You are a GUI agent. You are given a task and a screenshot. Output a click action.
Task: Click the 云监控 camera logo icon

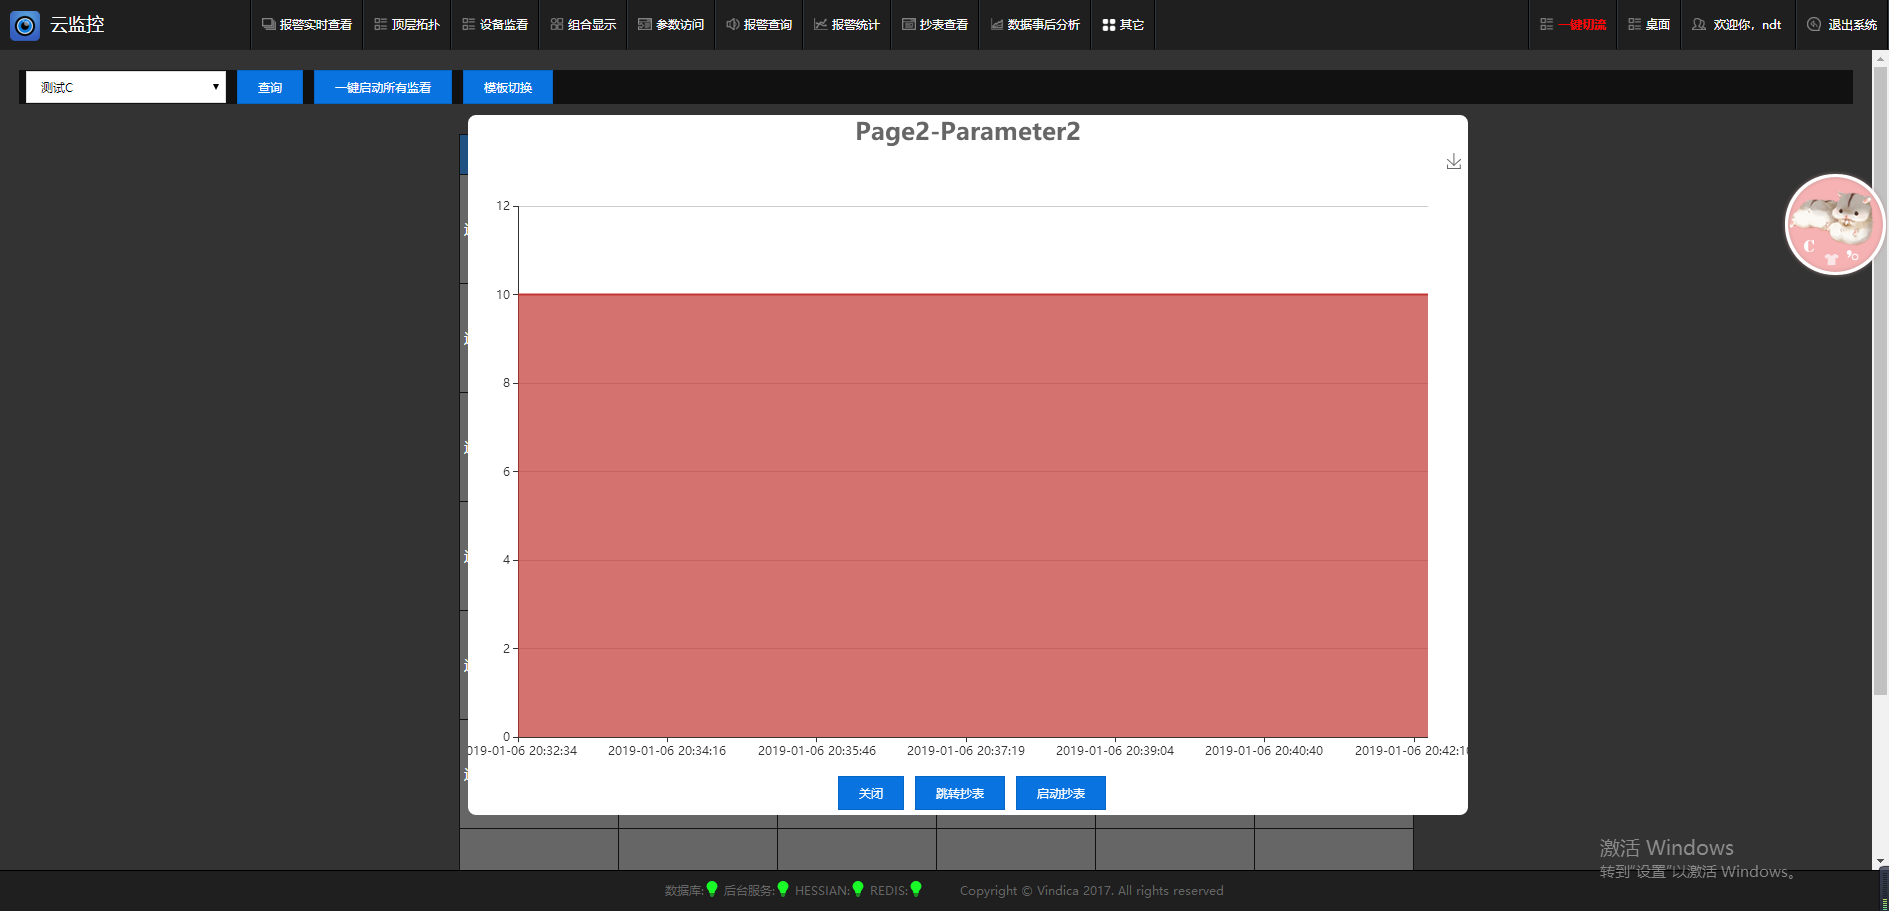click(25, 25)
